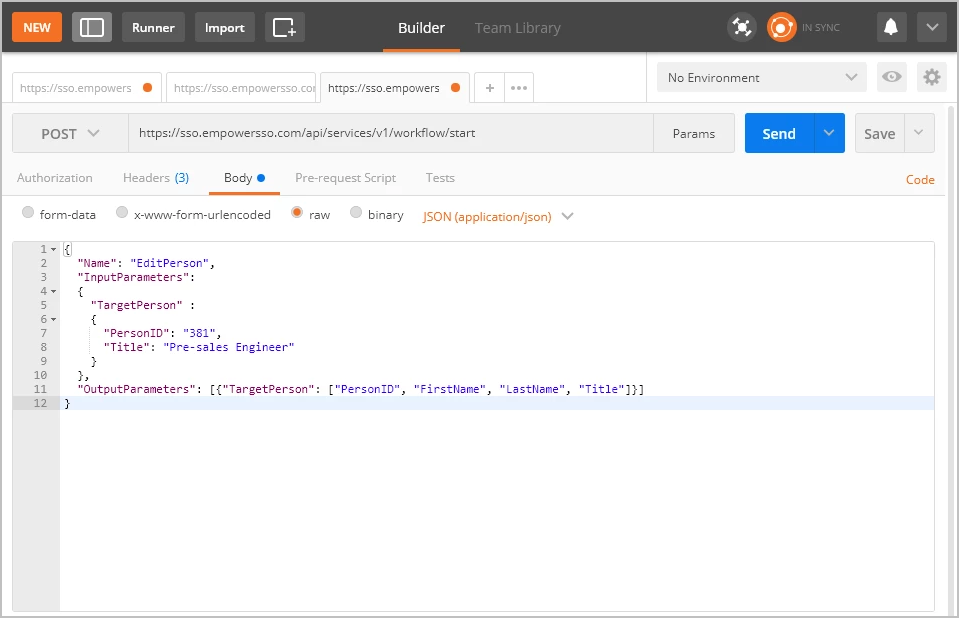Add a new request tab
The height and width of the screenshot is (618, 959).
[489, 88]
